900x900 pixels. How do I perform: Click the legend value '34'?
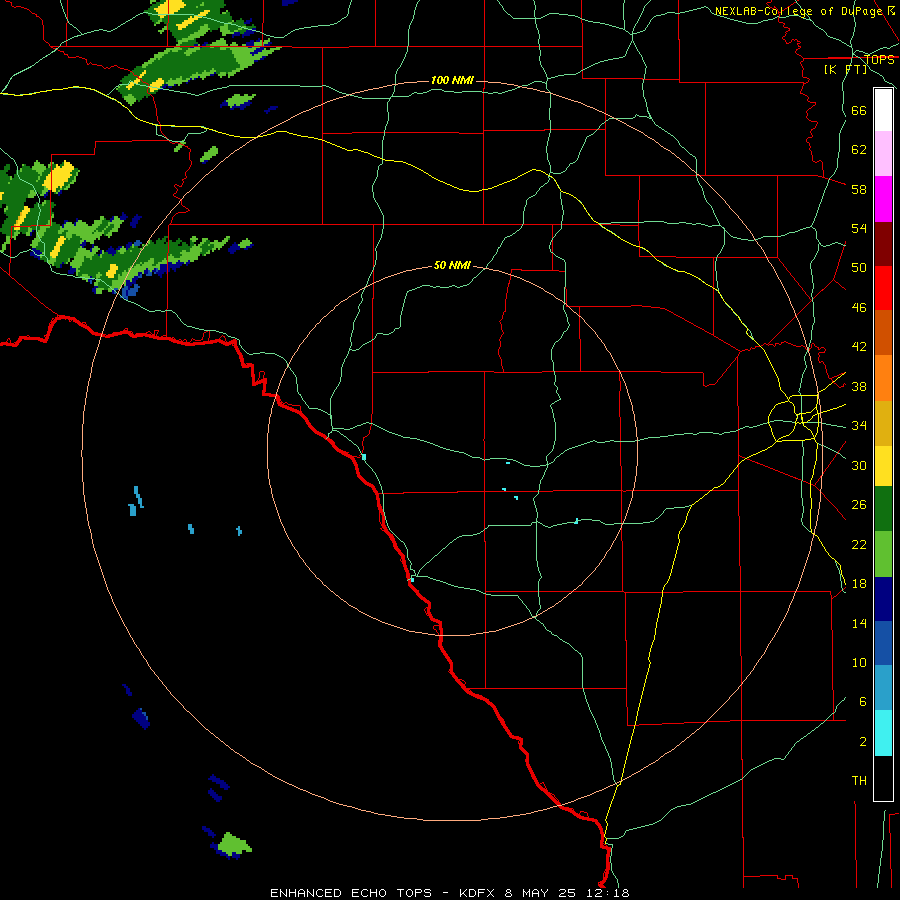point(859,426)
